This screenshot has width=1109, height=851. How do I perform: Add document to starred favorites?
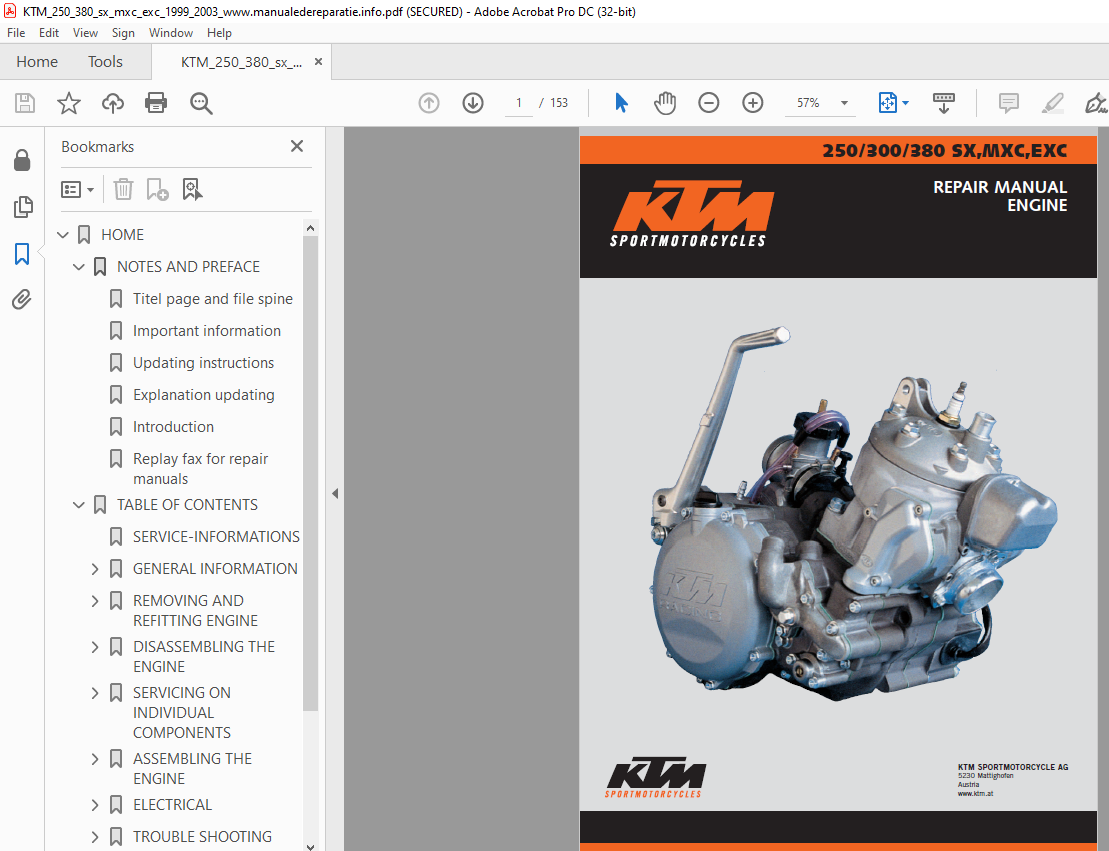click(69, 103)
